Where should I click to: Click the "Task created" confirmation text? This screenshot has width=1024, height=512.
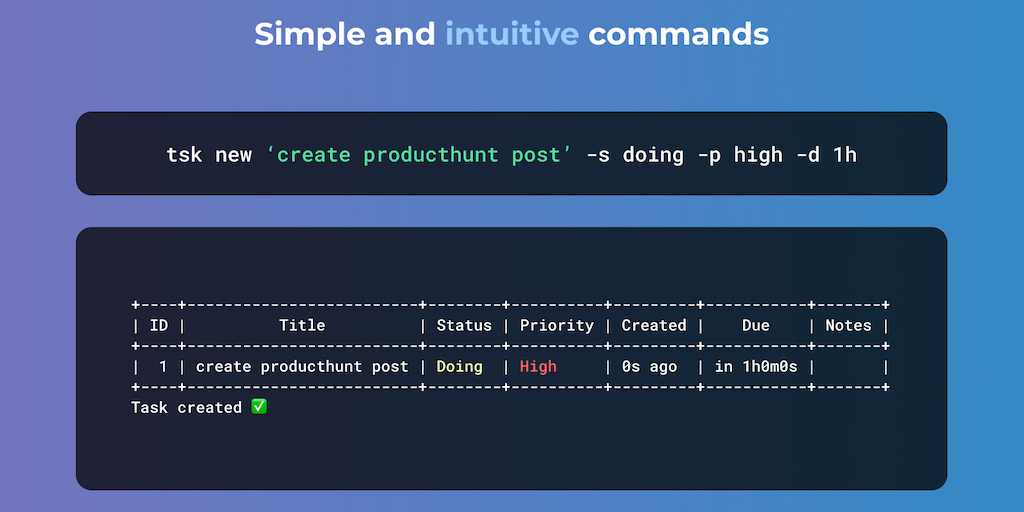click(186, 407)
